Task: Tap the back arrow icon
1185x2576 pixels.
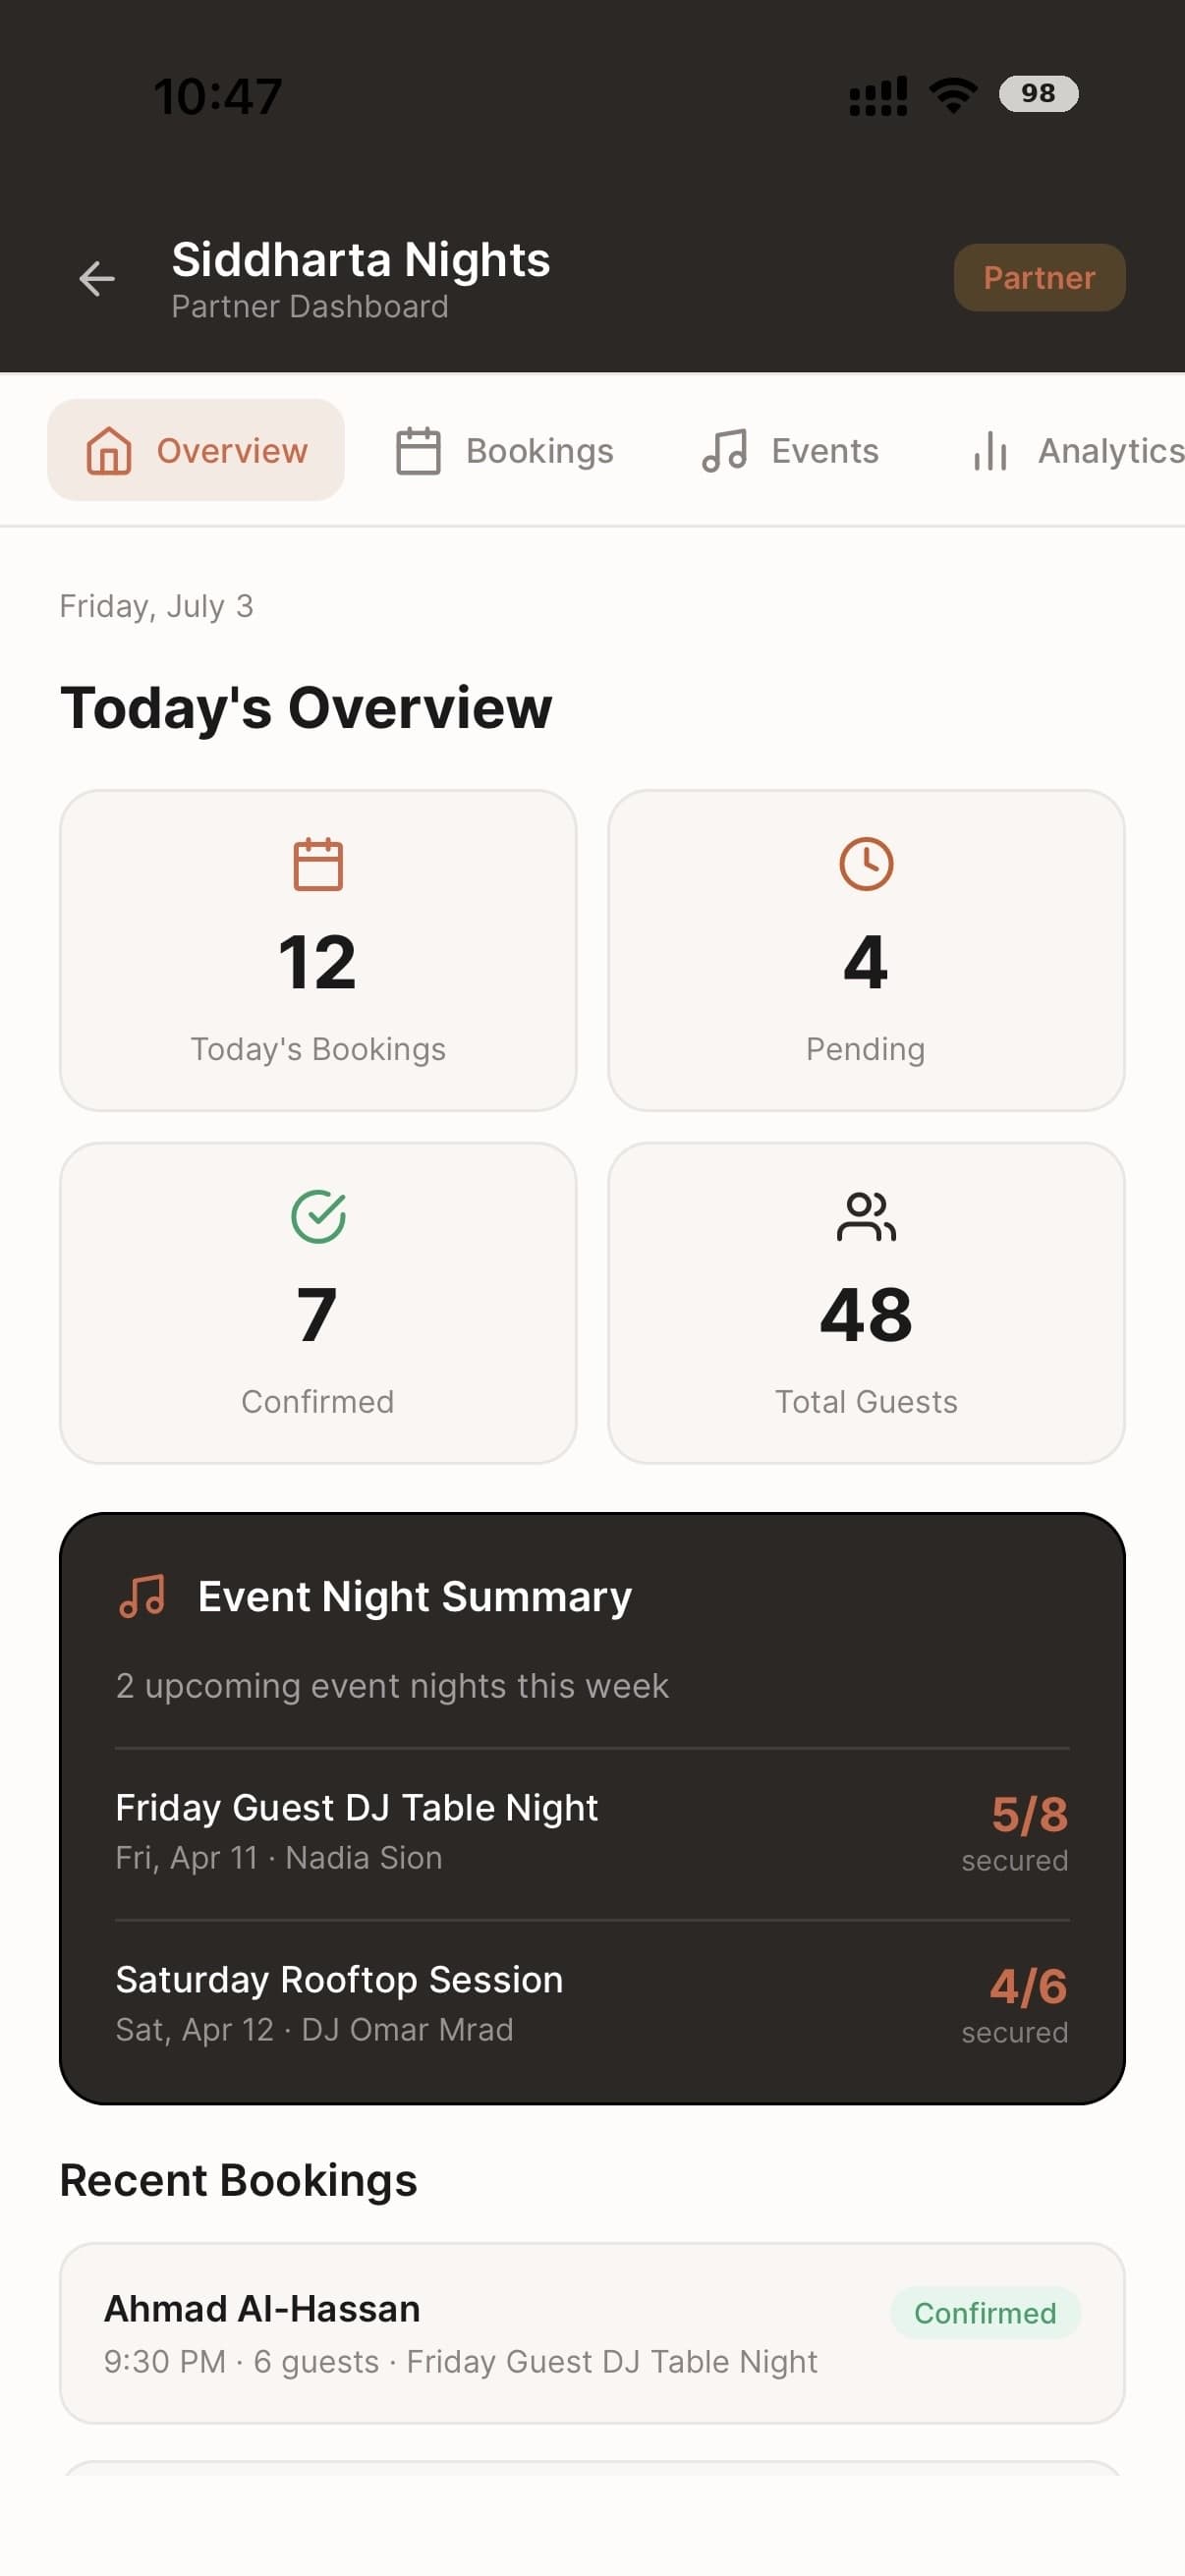Action: click(97, 278)
